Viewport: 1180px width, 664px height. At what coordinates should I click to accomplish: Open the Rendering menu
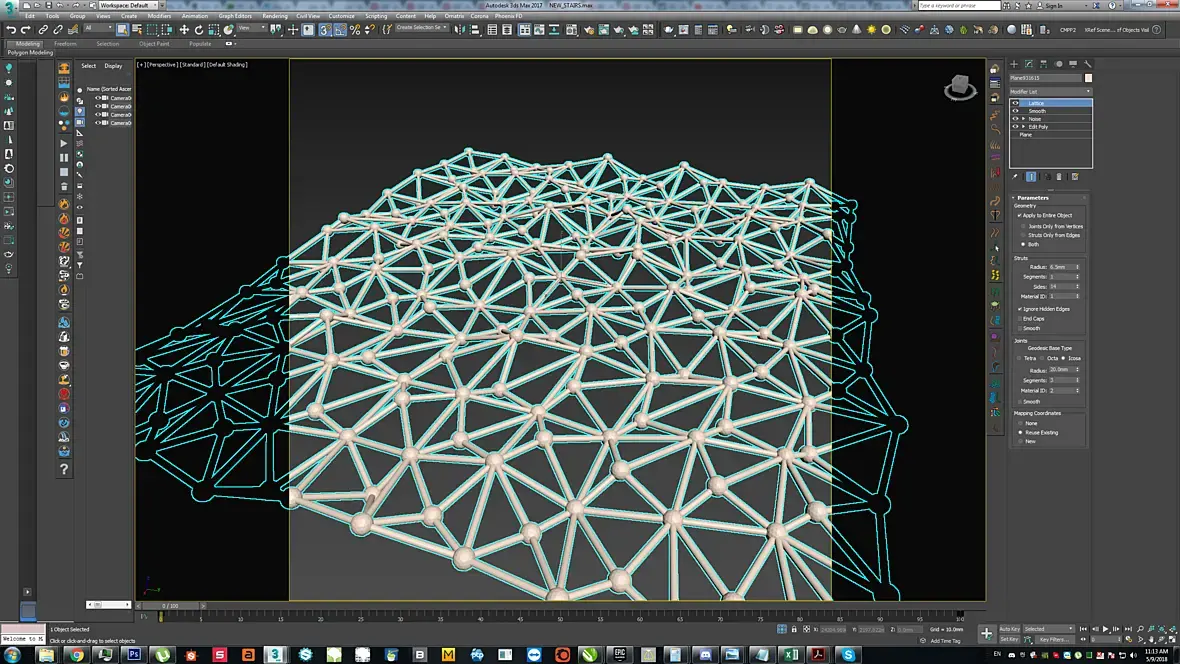click(274, 16)
